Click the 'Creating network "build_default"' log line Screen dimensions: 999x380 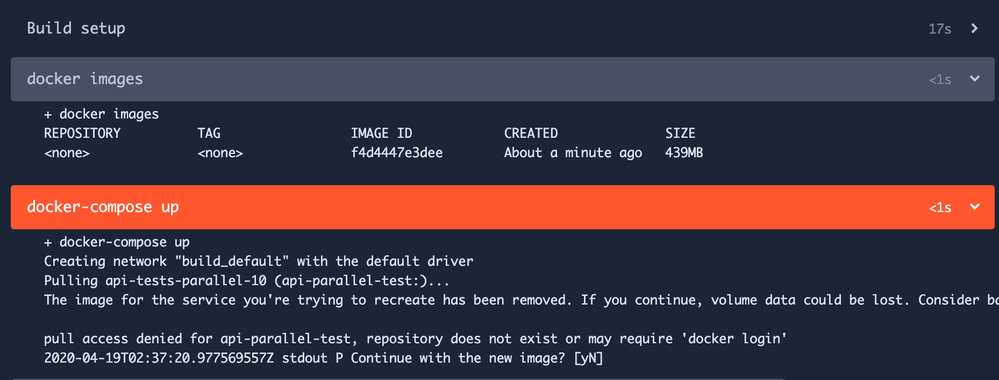(x=259, y=261)
